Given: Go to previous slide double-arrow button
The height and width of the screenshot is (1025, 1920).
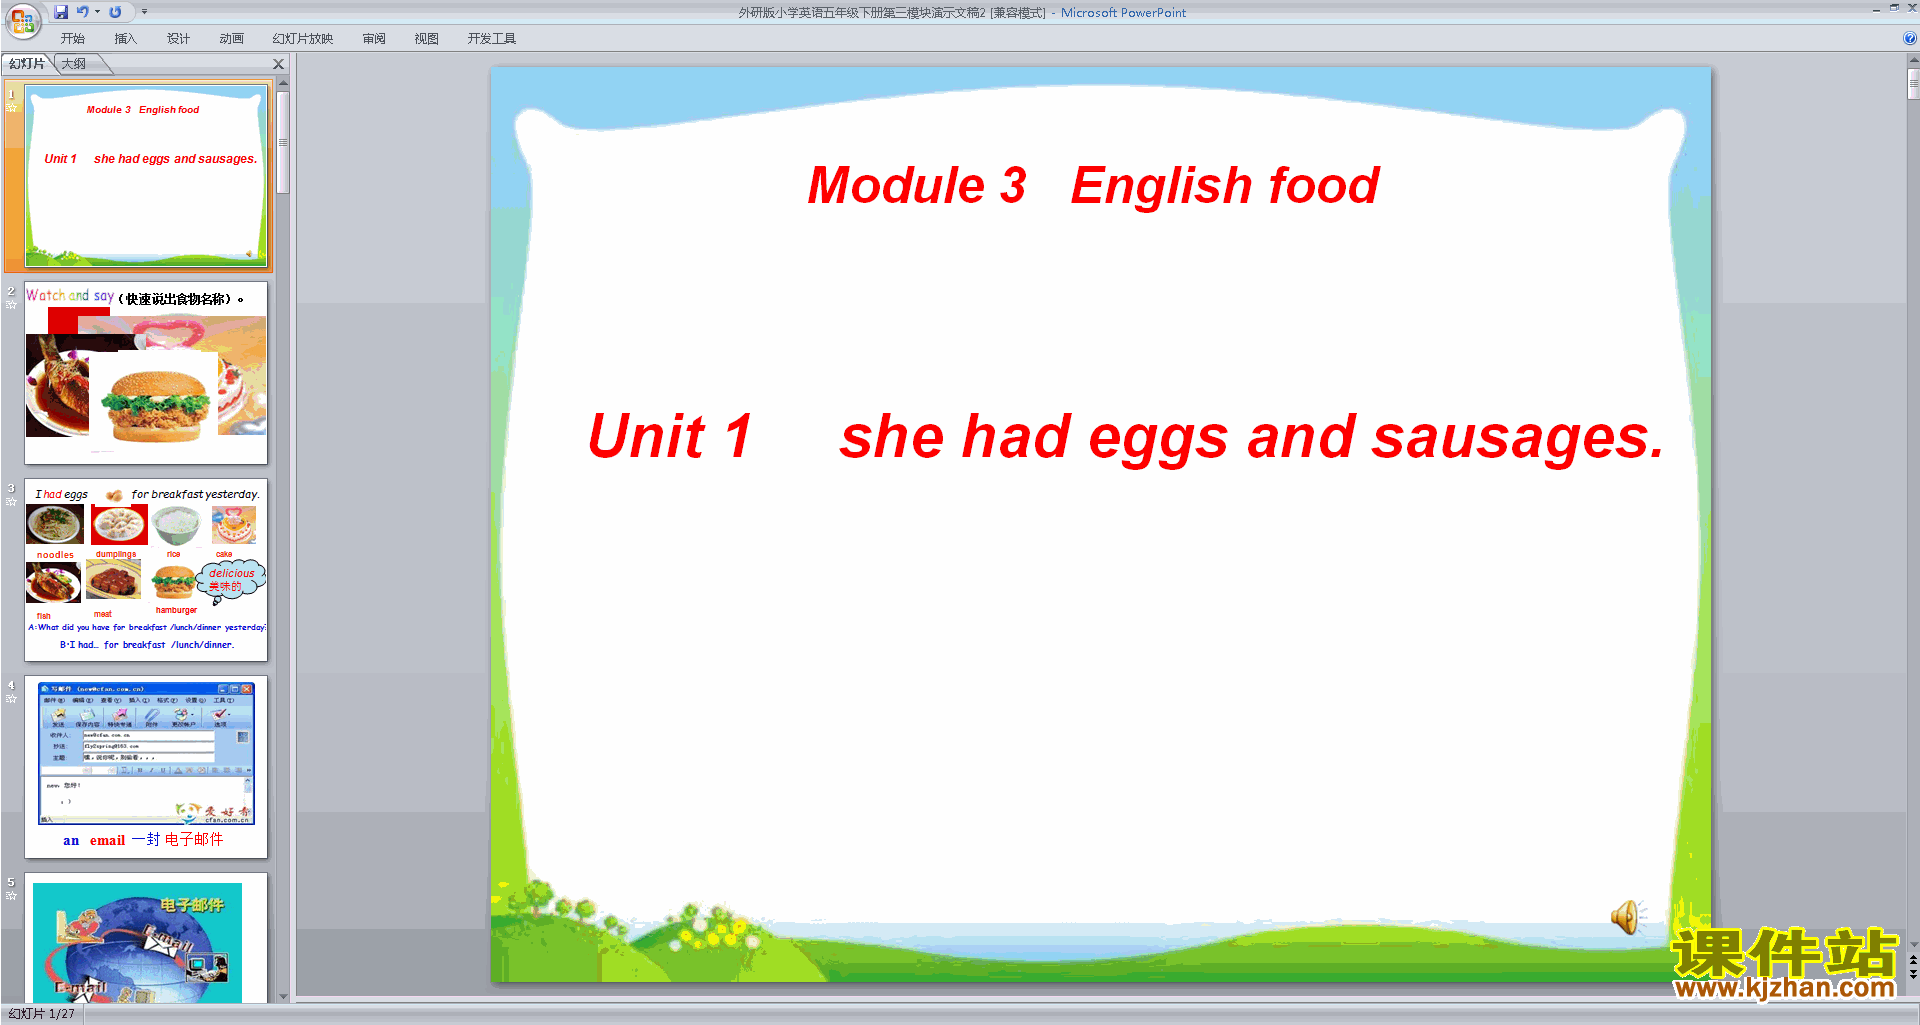Looking at the screenshot, I should (1913, 960).
